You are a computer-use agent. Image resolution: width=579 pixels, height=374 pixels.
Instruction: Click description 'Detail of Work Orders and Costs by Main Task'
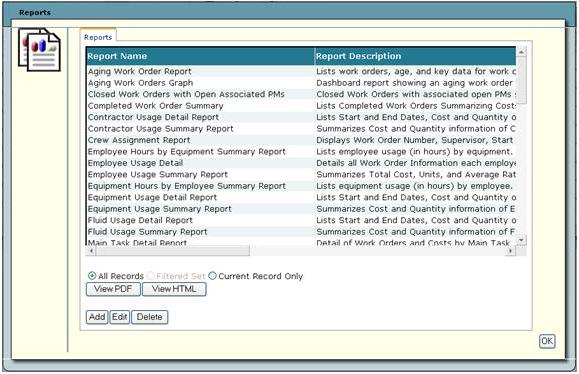[413, 242]
